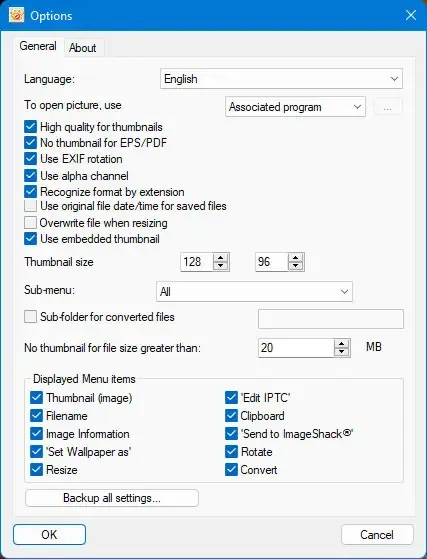Enable Use original file date/time option
This screenshot has height=559, width=427.
[31, 206]
